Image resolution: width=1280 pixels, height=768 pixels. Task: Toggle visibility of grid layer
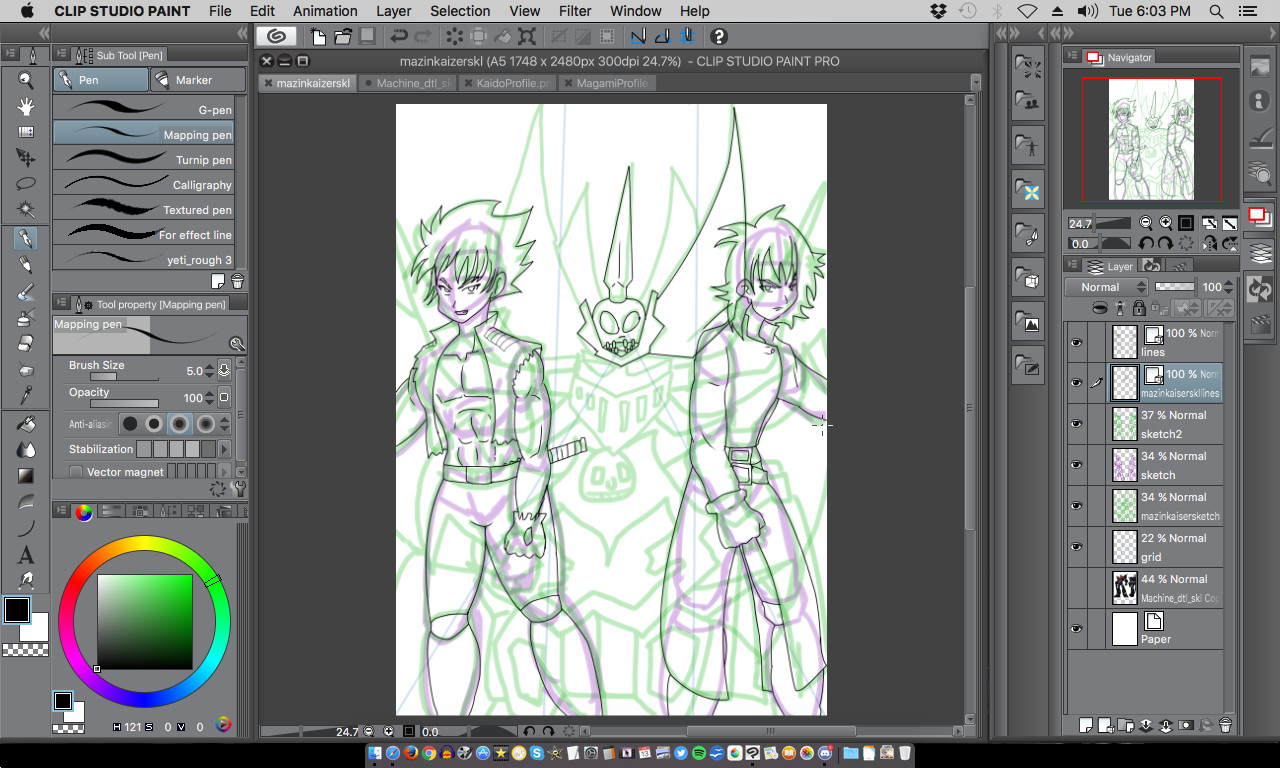[x=1077, y=547]
